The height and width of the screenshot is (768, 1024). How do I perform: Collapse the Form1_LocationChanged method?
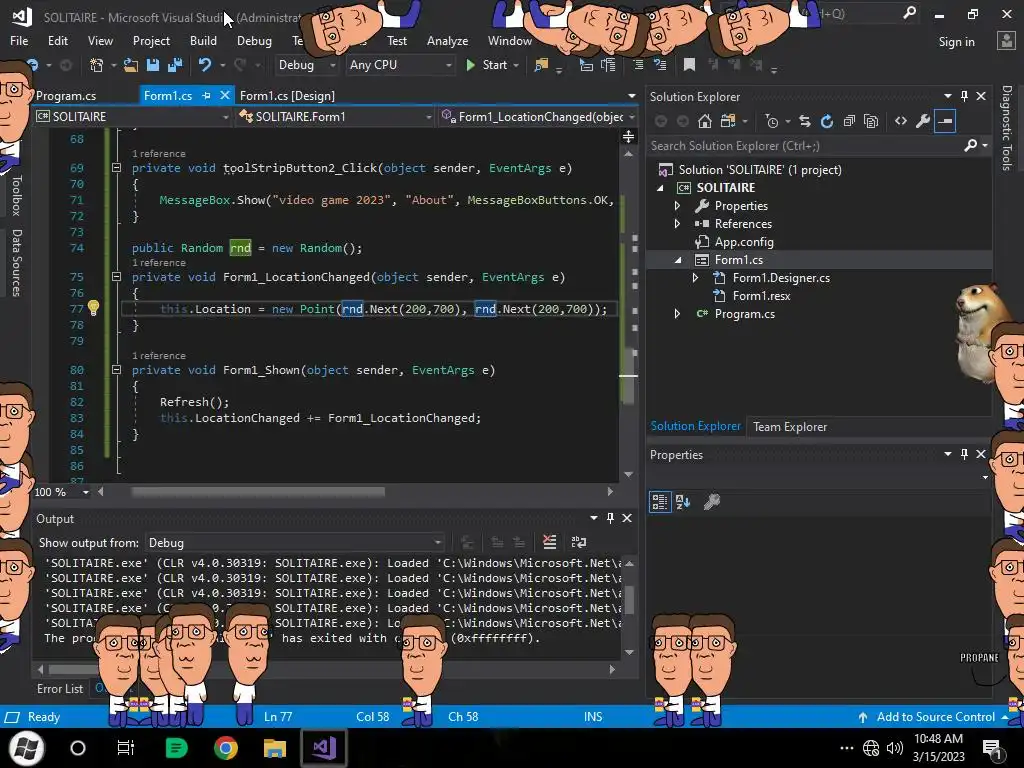pyautogui.click(x=116, y=277)
